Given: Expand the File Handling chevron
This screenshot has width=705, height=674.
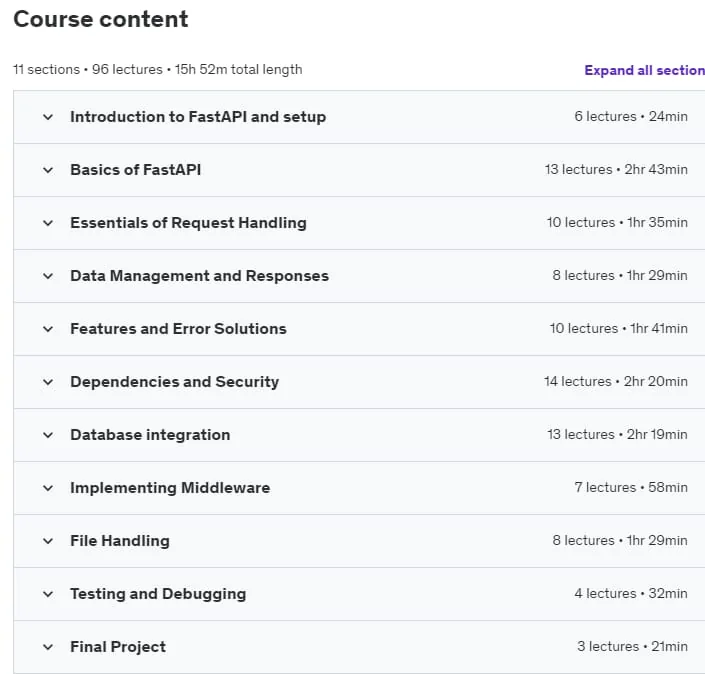Looking at the screenshot, I should click(48, 541).
